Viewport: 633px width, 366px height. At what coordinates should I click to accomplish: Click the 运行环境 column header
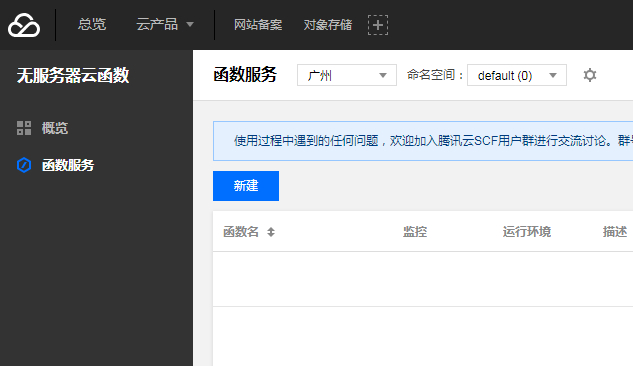point(527,232)
